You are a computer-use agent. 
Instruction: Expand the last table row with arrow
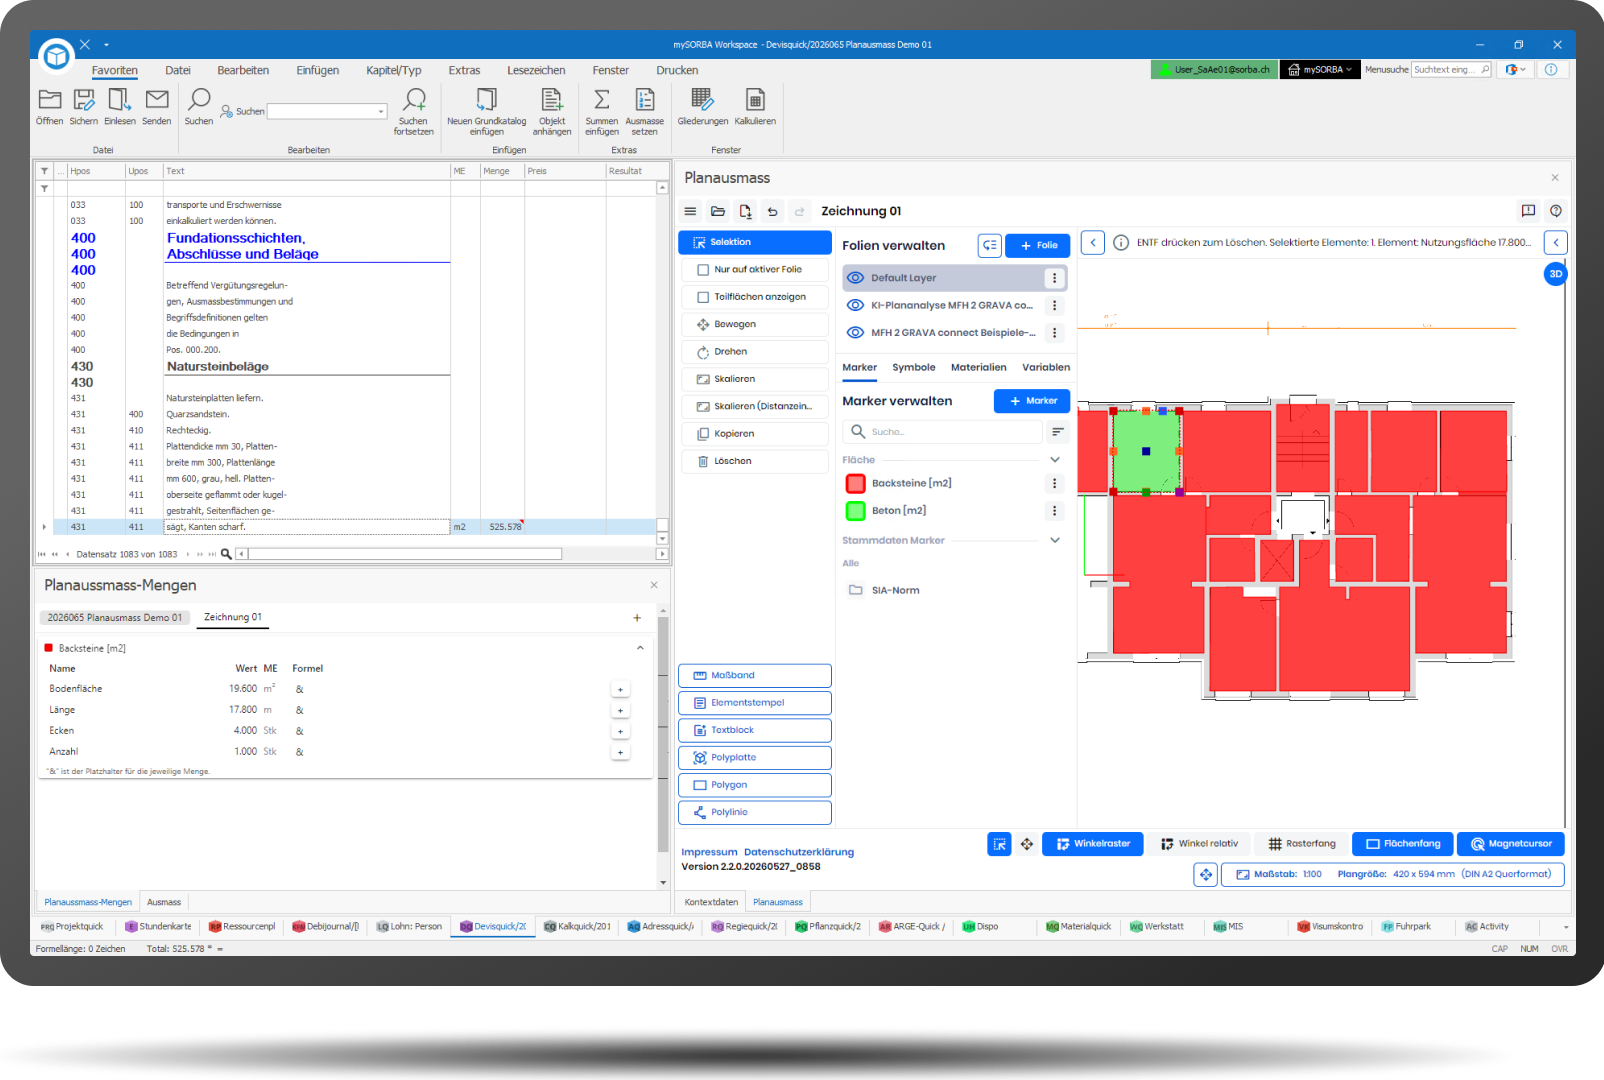[x=44, y=527]
